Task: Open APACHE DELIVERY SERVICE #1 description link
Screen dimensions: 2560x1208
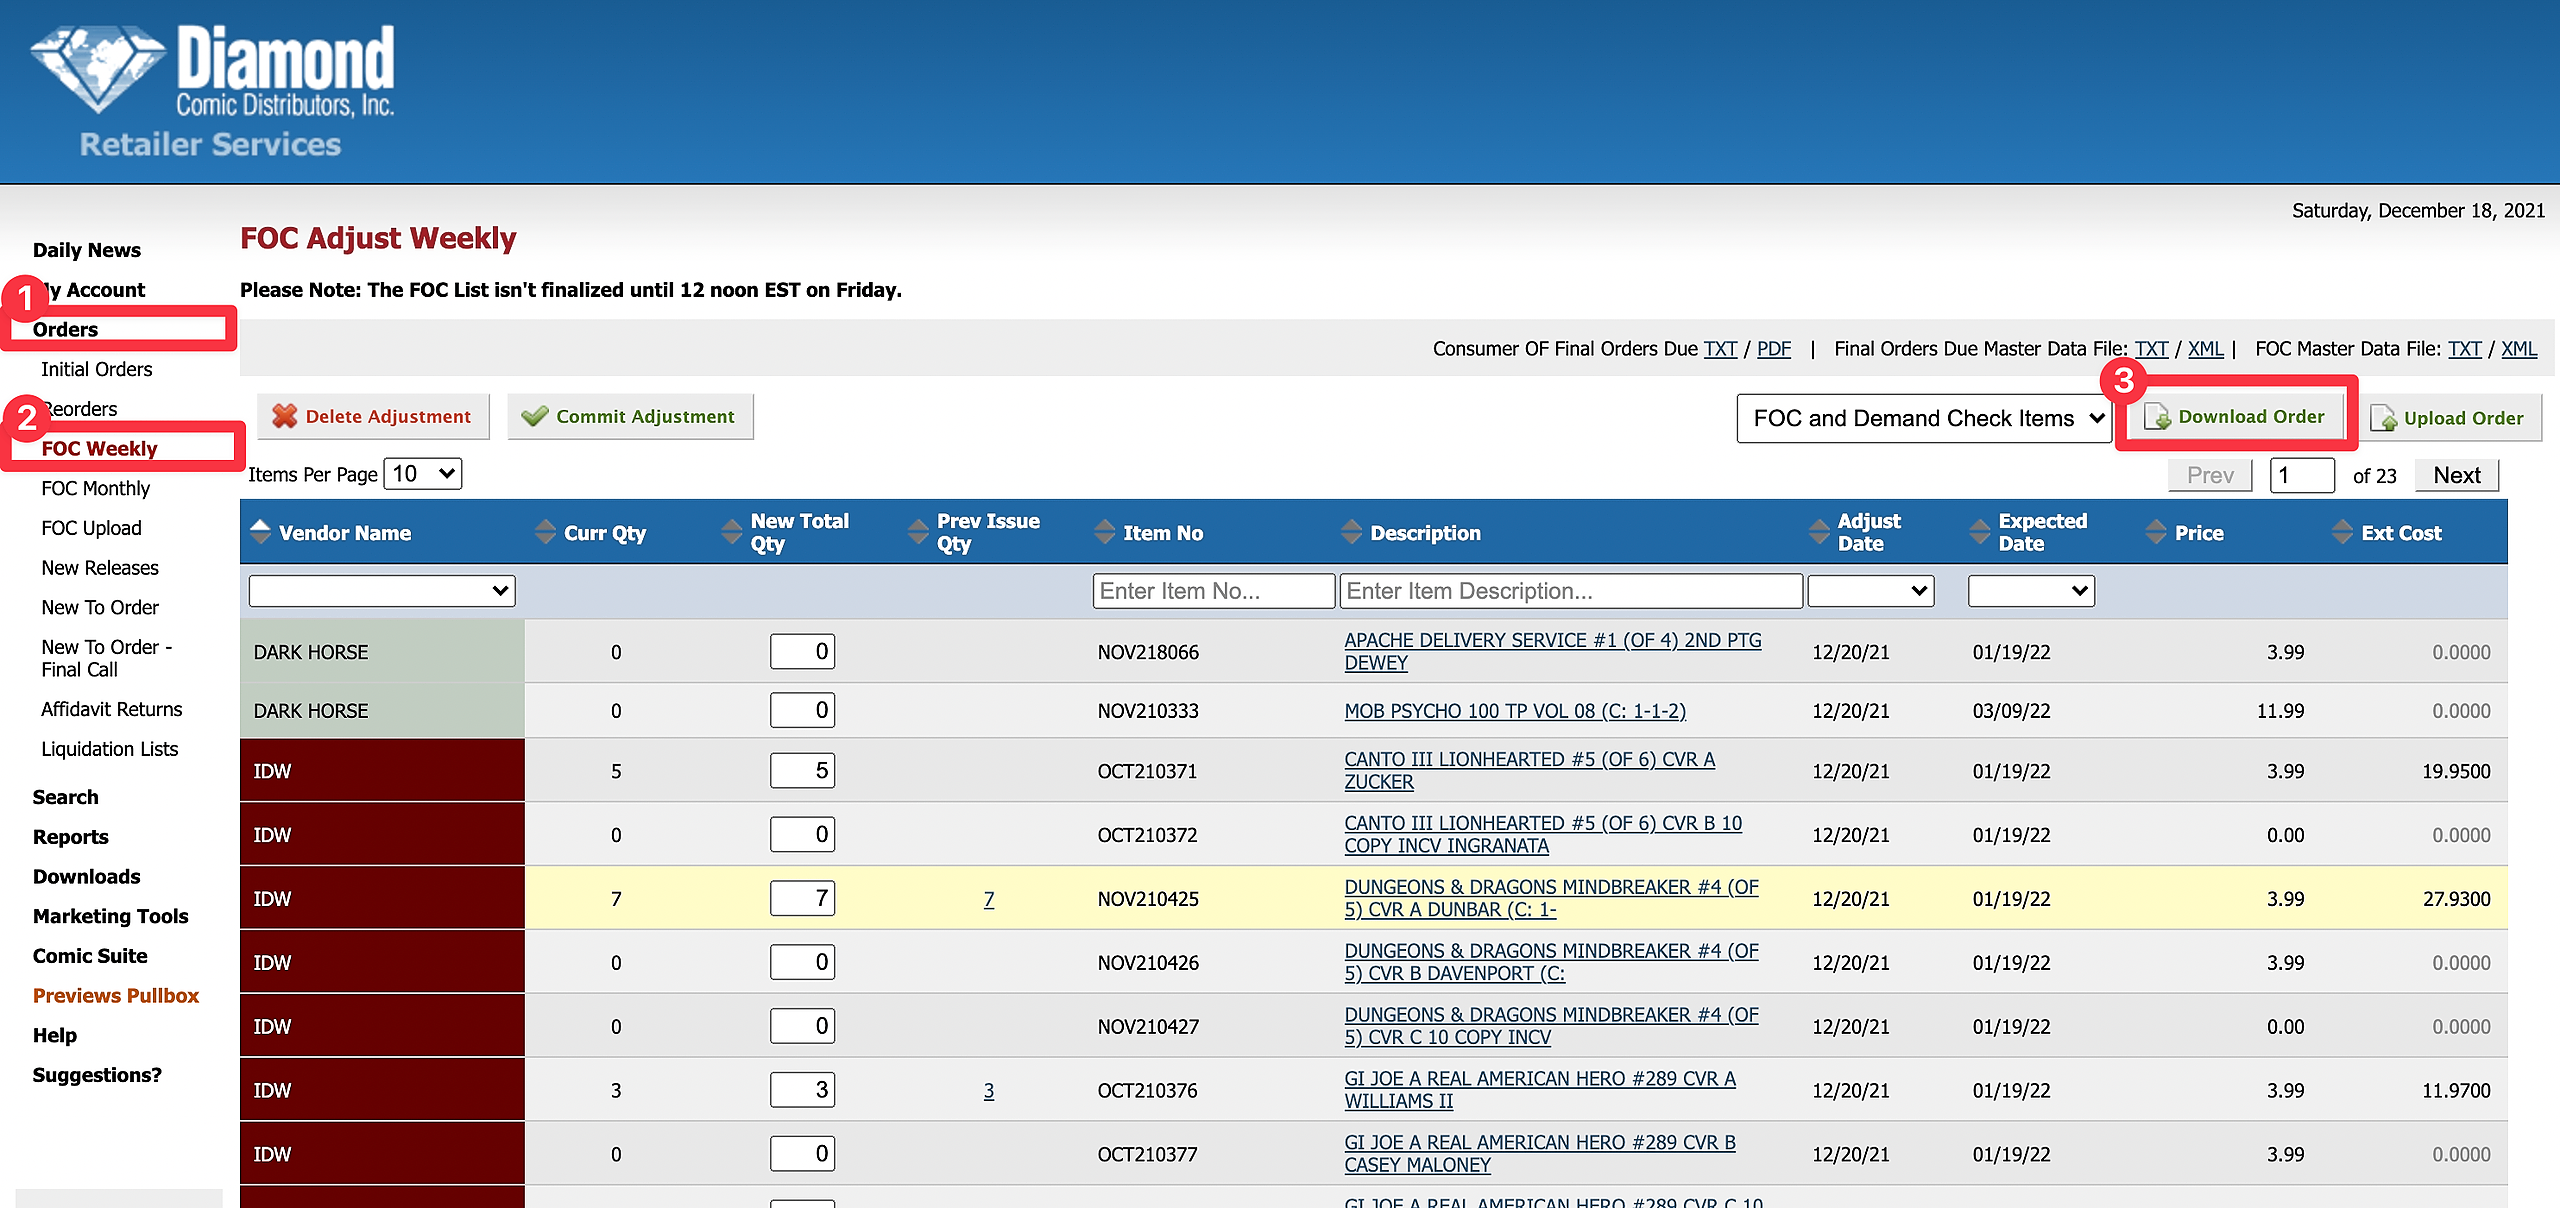Action: coord(1553,652)
